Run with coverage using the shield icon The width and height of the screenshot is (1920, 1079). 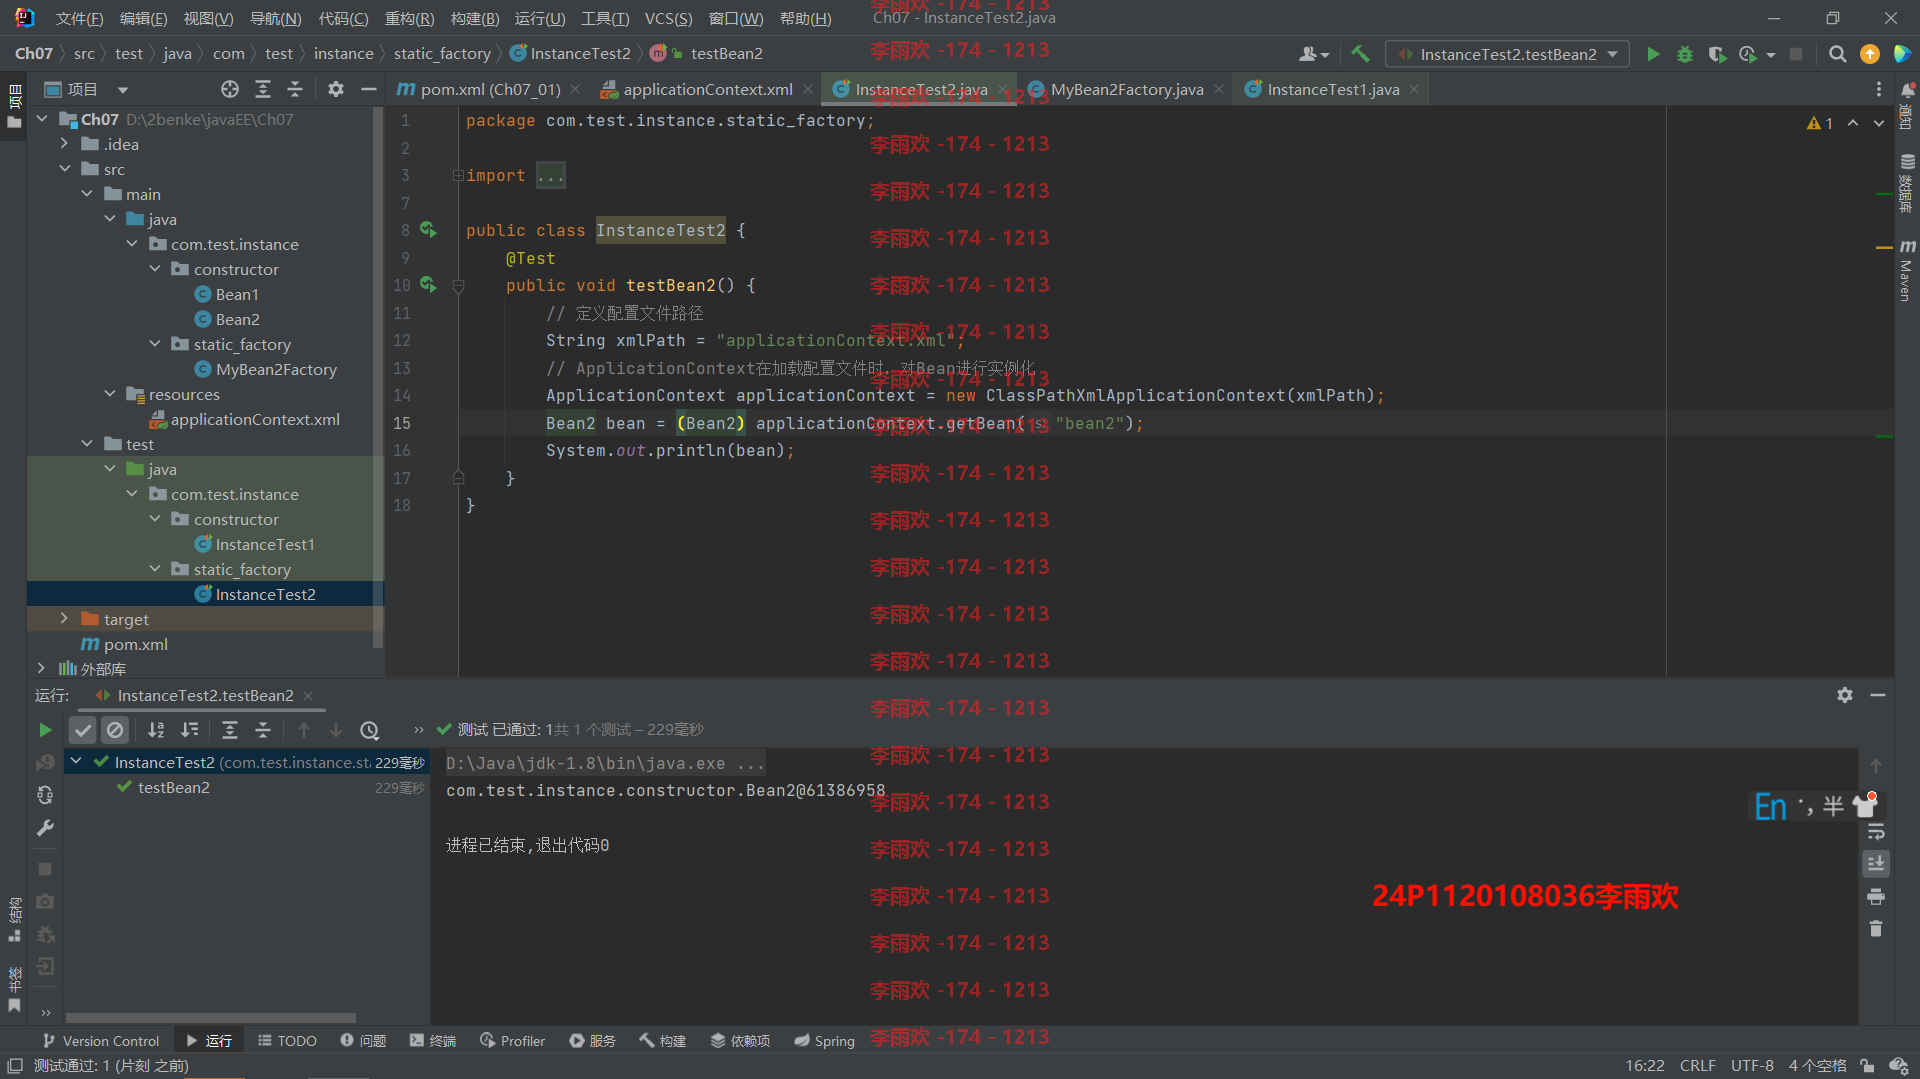tap(1717, 54)
